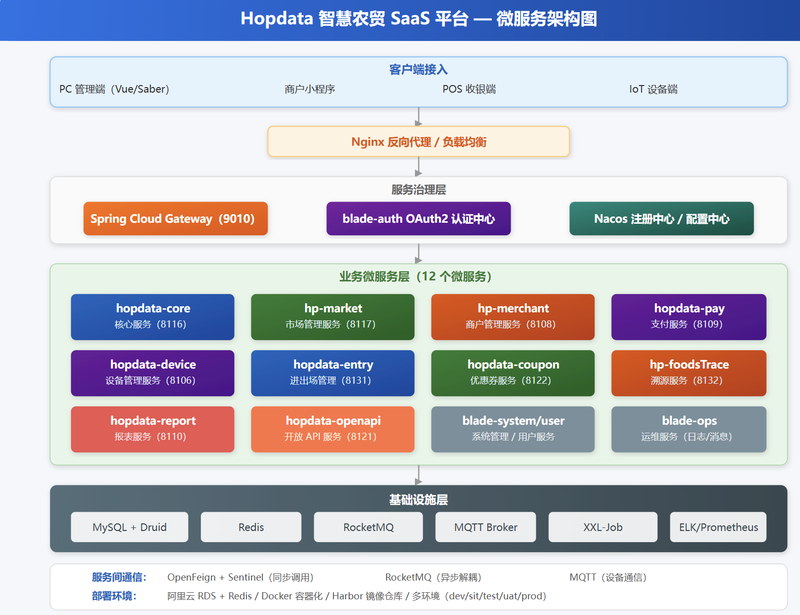Click the RocketMQ (异步解耦) text
This screenshot has width=800, height=615.
[433, 577]
